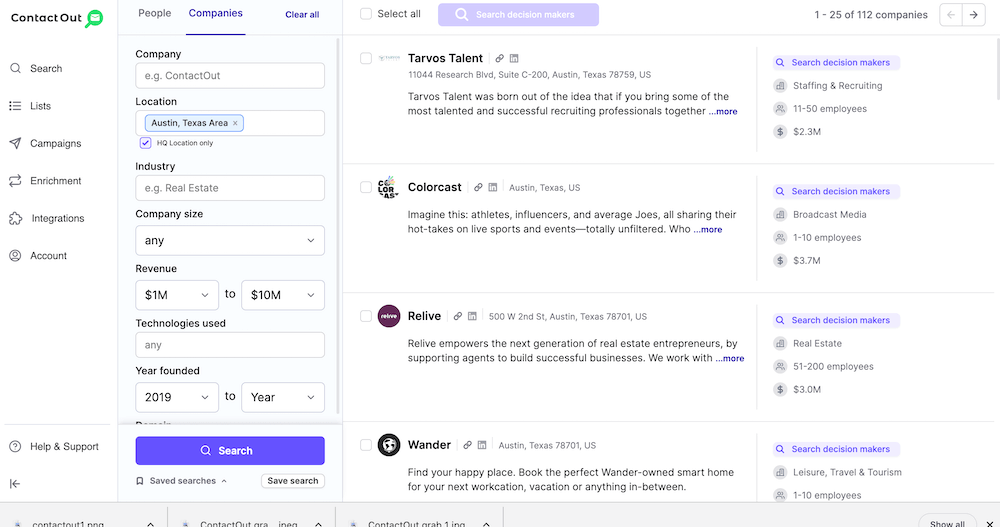Screen dimensions: 1000x527
Task: Click the Wander company logo
Action: [389, 445]
